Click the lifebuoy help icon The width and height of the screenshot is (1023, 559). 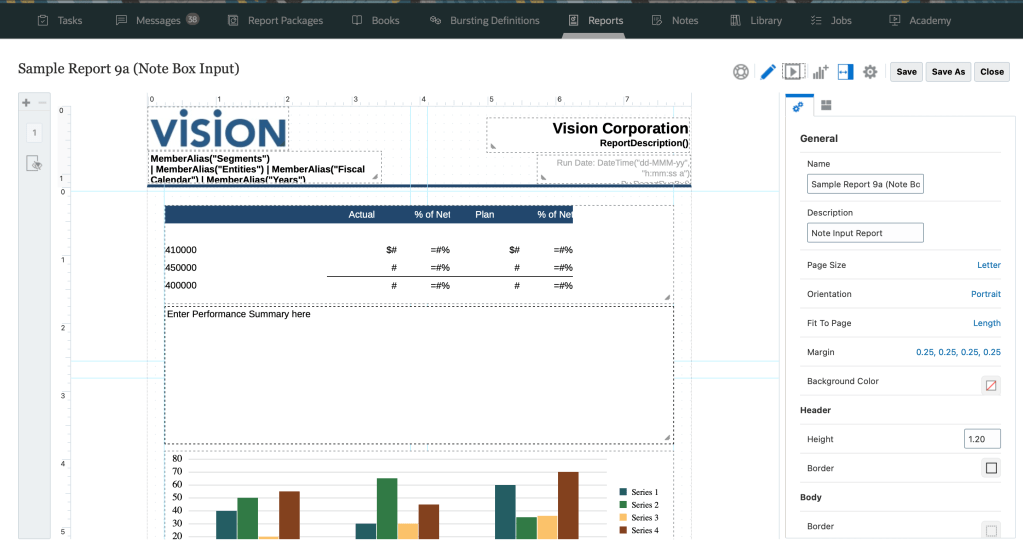pos(741,72)
